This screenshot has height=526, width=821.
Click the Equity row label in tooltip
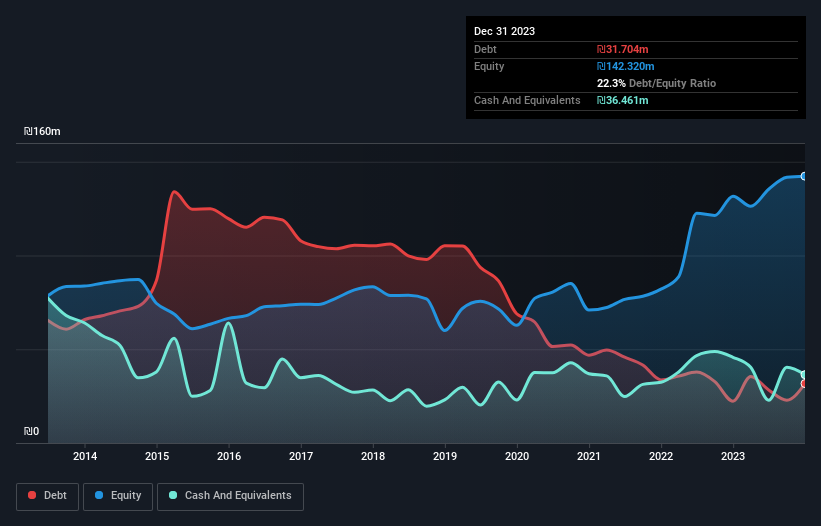[489, 66]
